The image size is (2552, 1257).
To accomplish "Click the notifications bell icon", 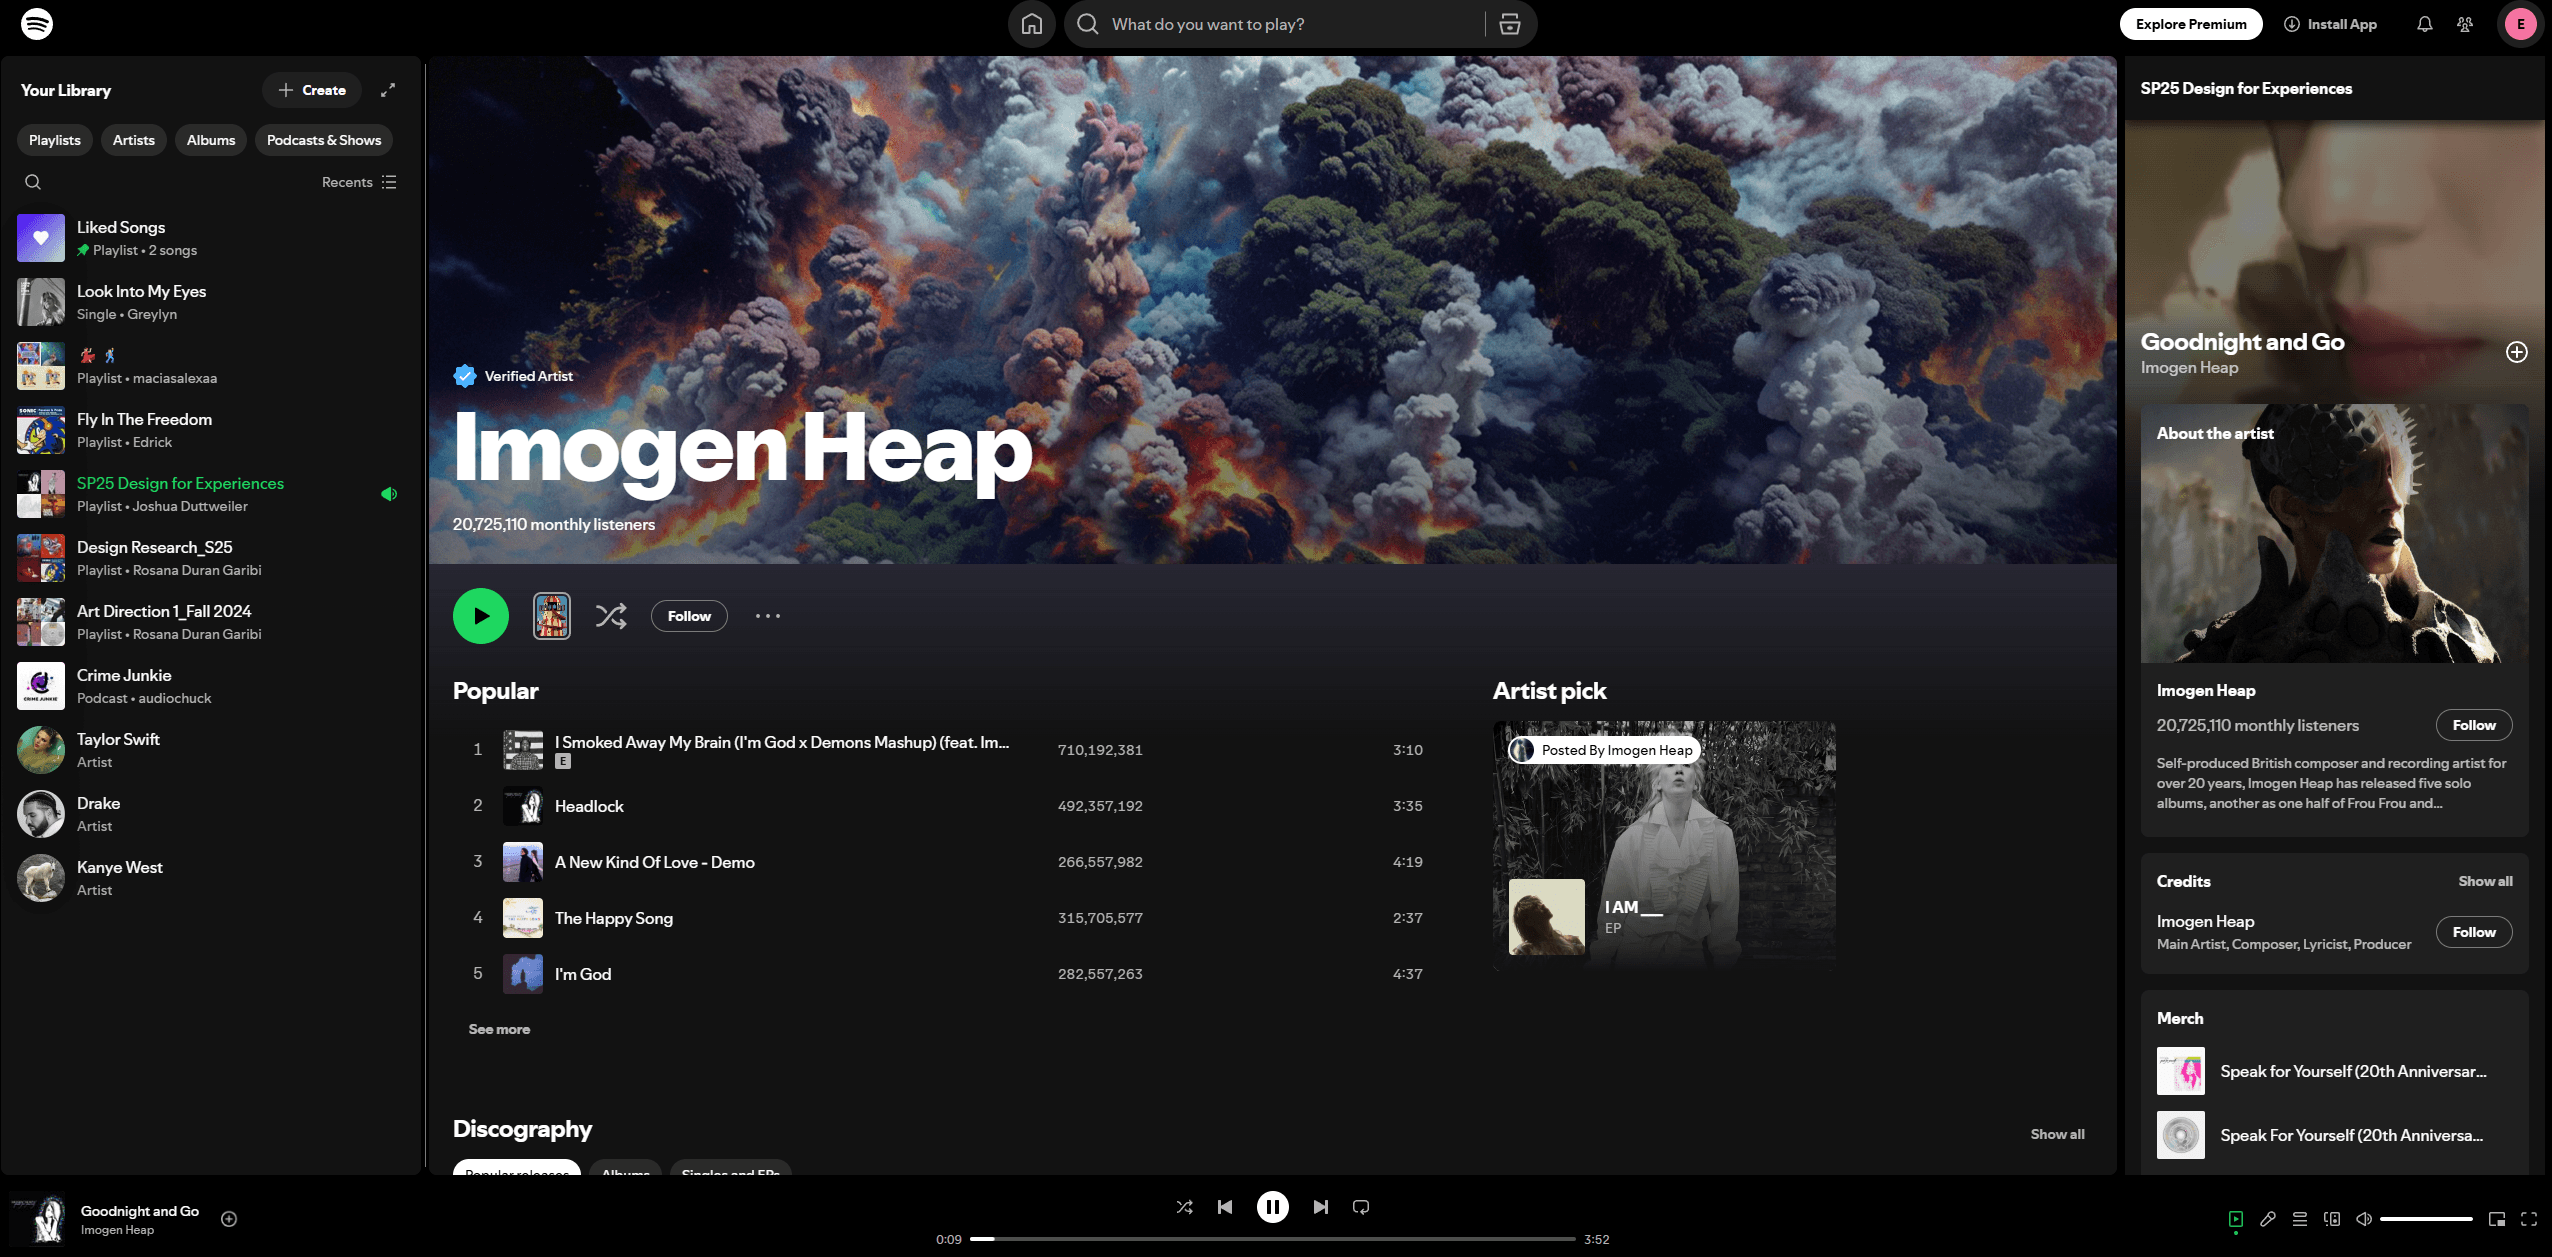I will [2425, 24].
